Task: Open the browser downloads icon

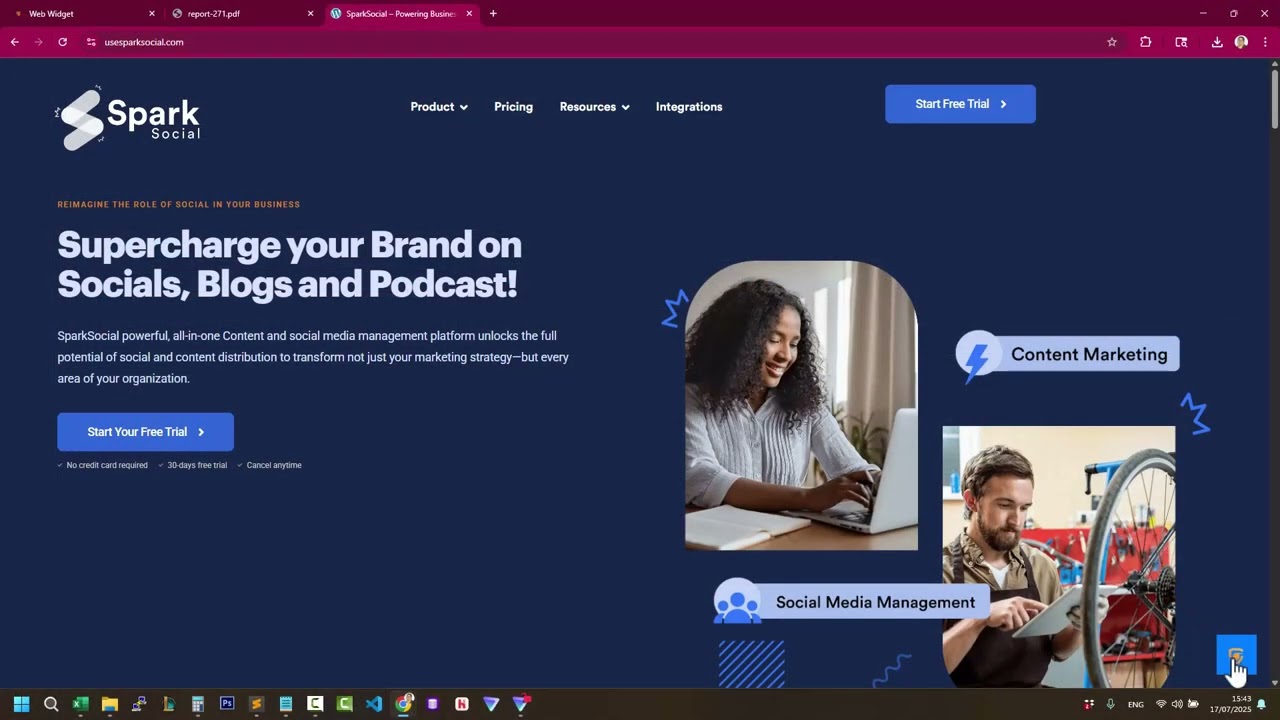Action: 1217,42
